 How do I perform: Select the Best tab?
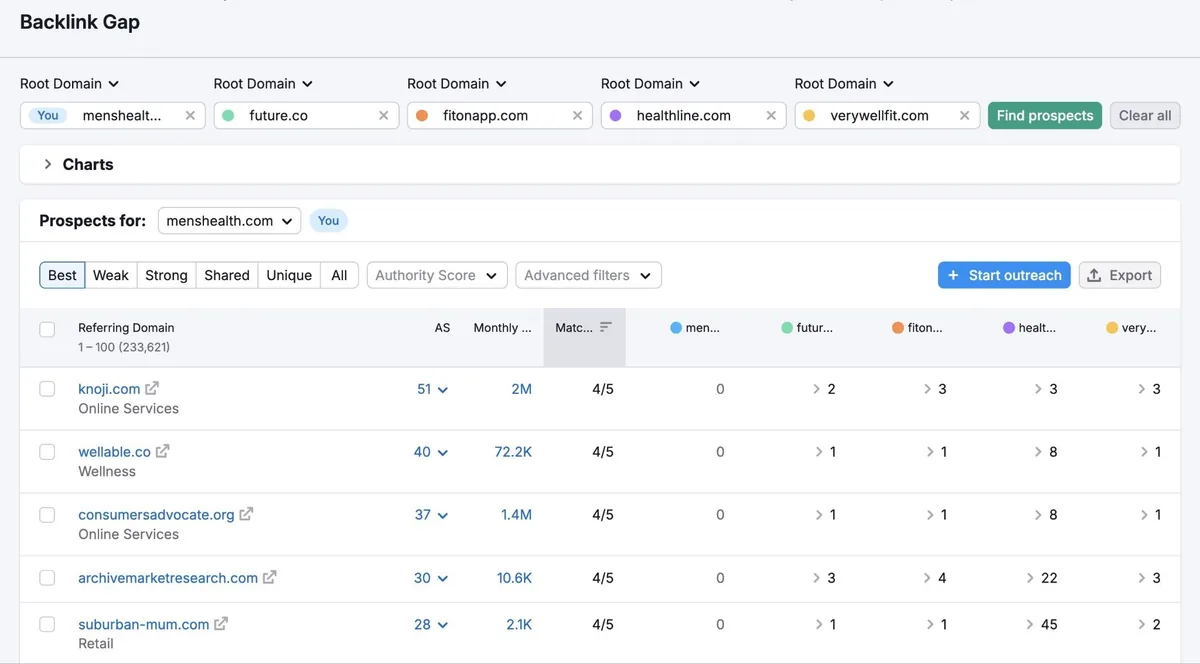point(62,275)
